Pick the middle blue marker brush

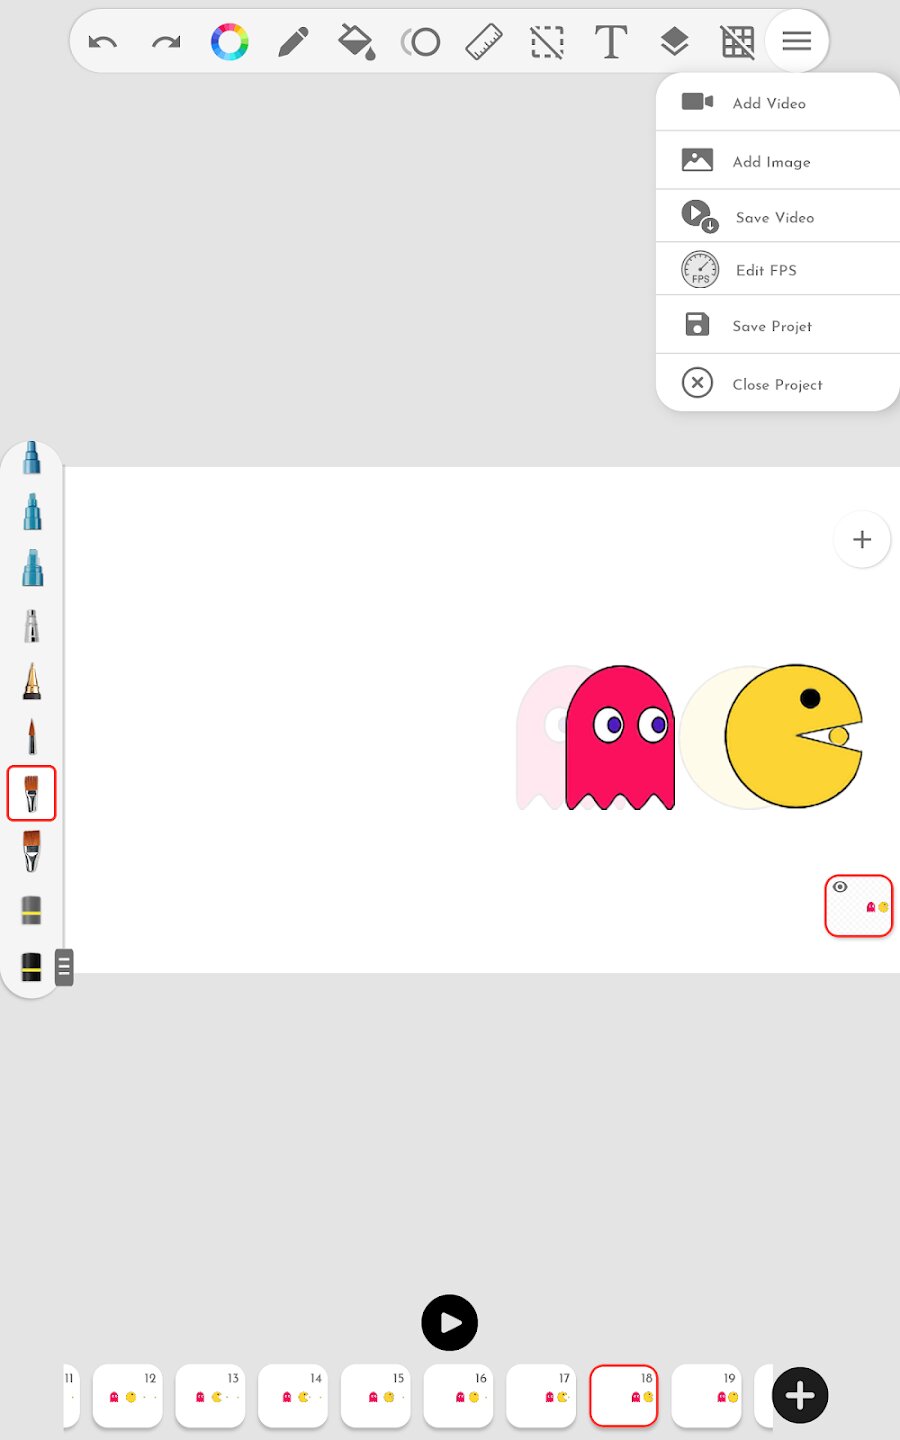click(x=32, y=512)
